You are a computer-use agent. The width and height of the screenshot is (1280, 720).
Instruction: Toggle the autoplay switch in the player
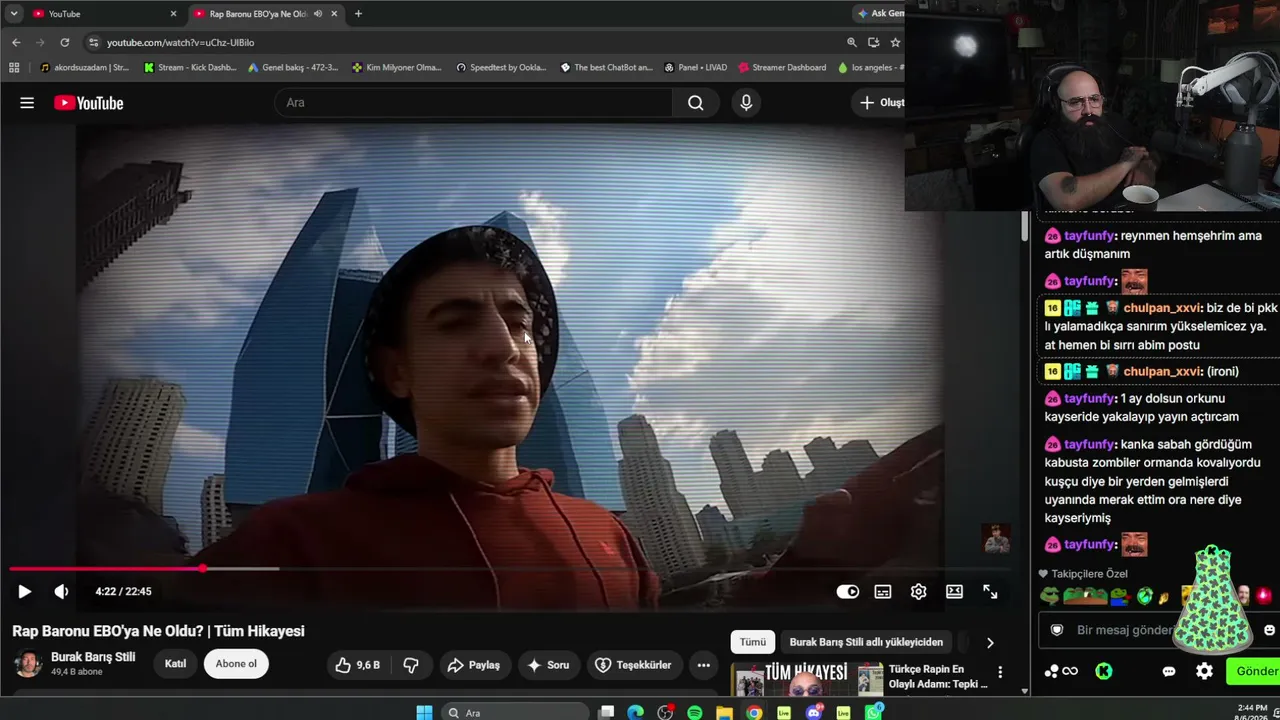pos(848,592)
